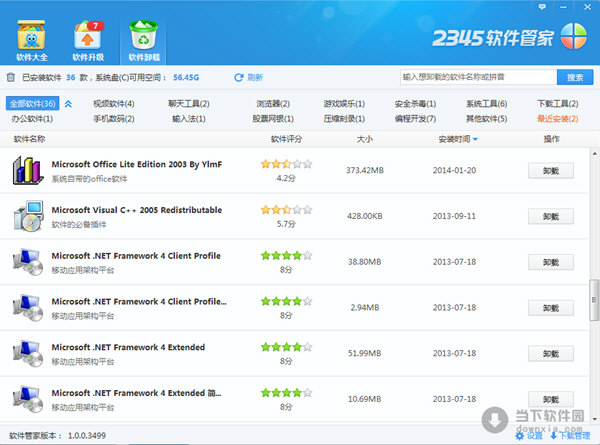Click the .NET Framework 4 Client Profile 38.80MB icon
600x445 pixels.
click(x=28, y=262)
